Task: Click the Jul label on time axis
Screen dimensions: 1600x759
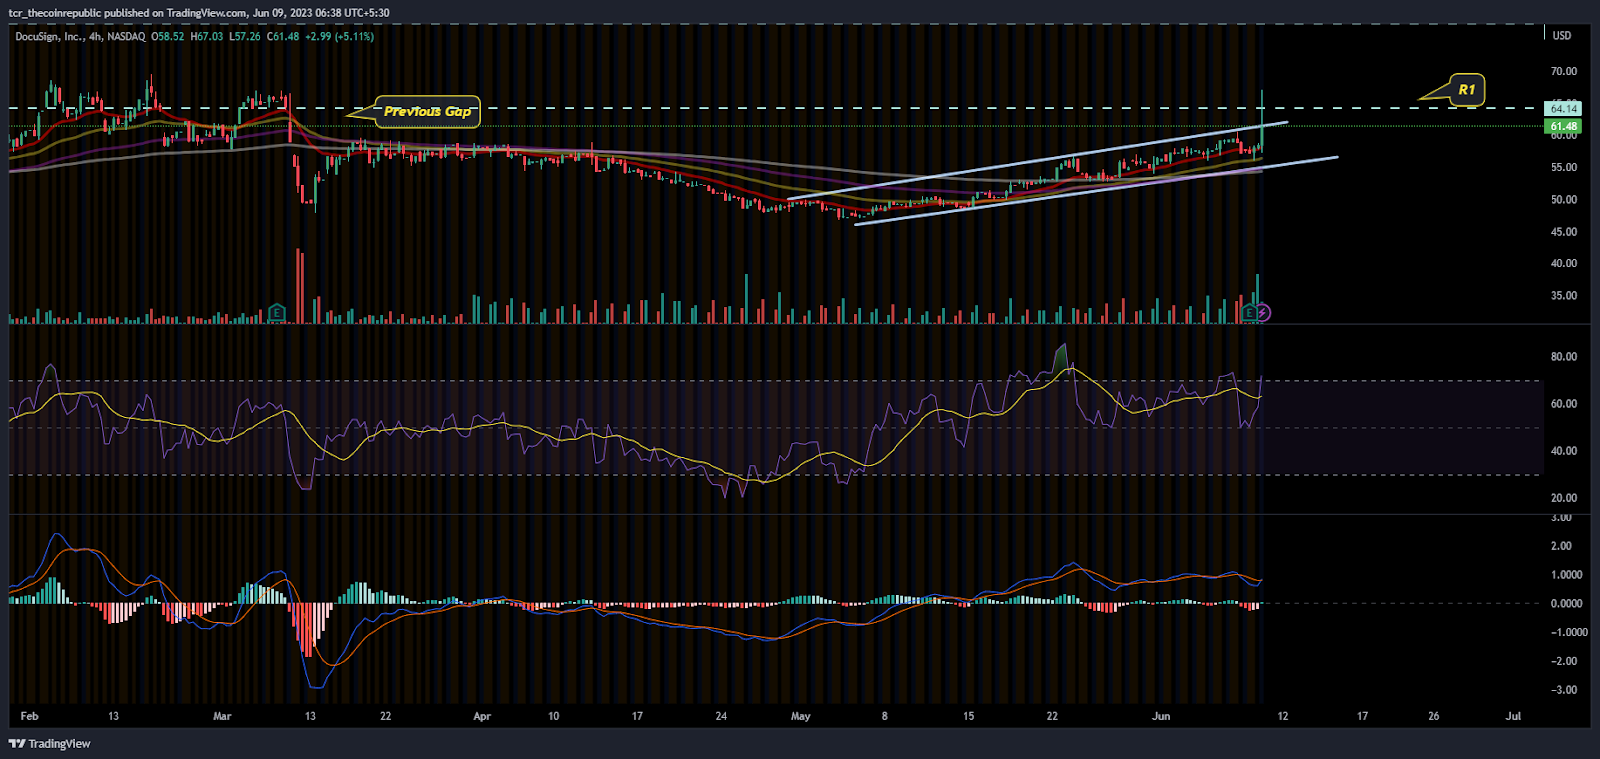Action: tap(1513, 716)
